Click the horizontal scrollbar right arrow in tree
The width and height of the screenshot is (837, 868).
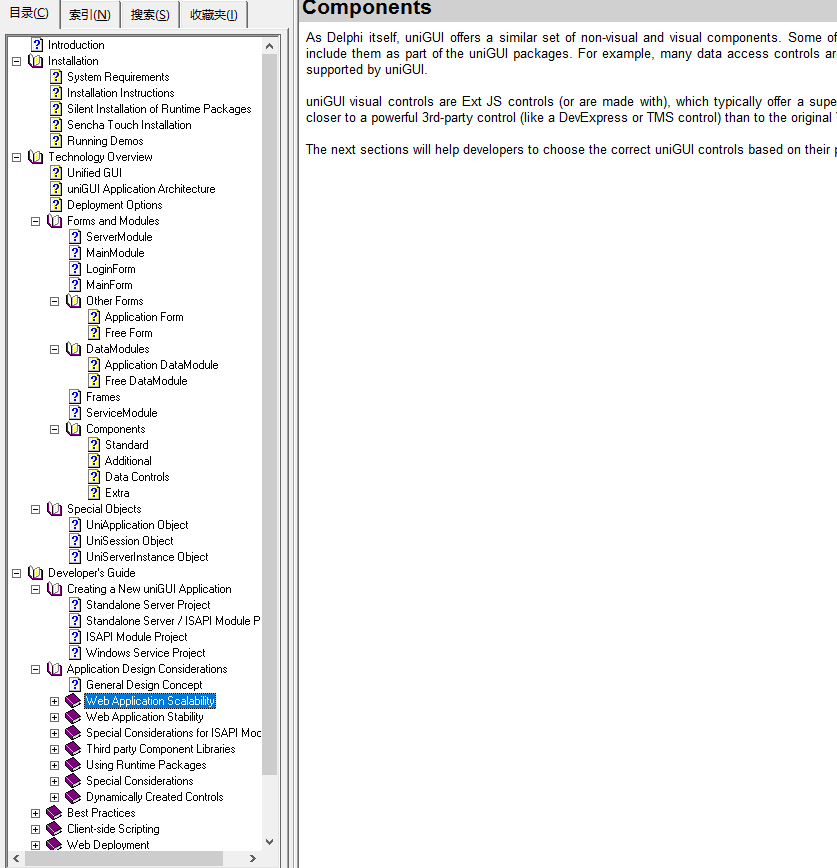pos(254,858)
